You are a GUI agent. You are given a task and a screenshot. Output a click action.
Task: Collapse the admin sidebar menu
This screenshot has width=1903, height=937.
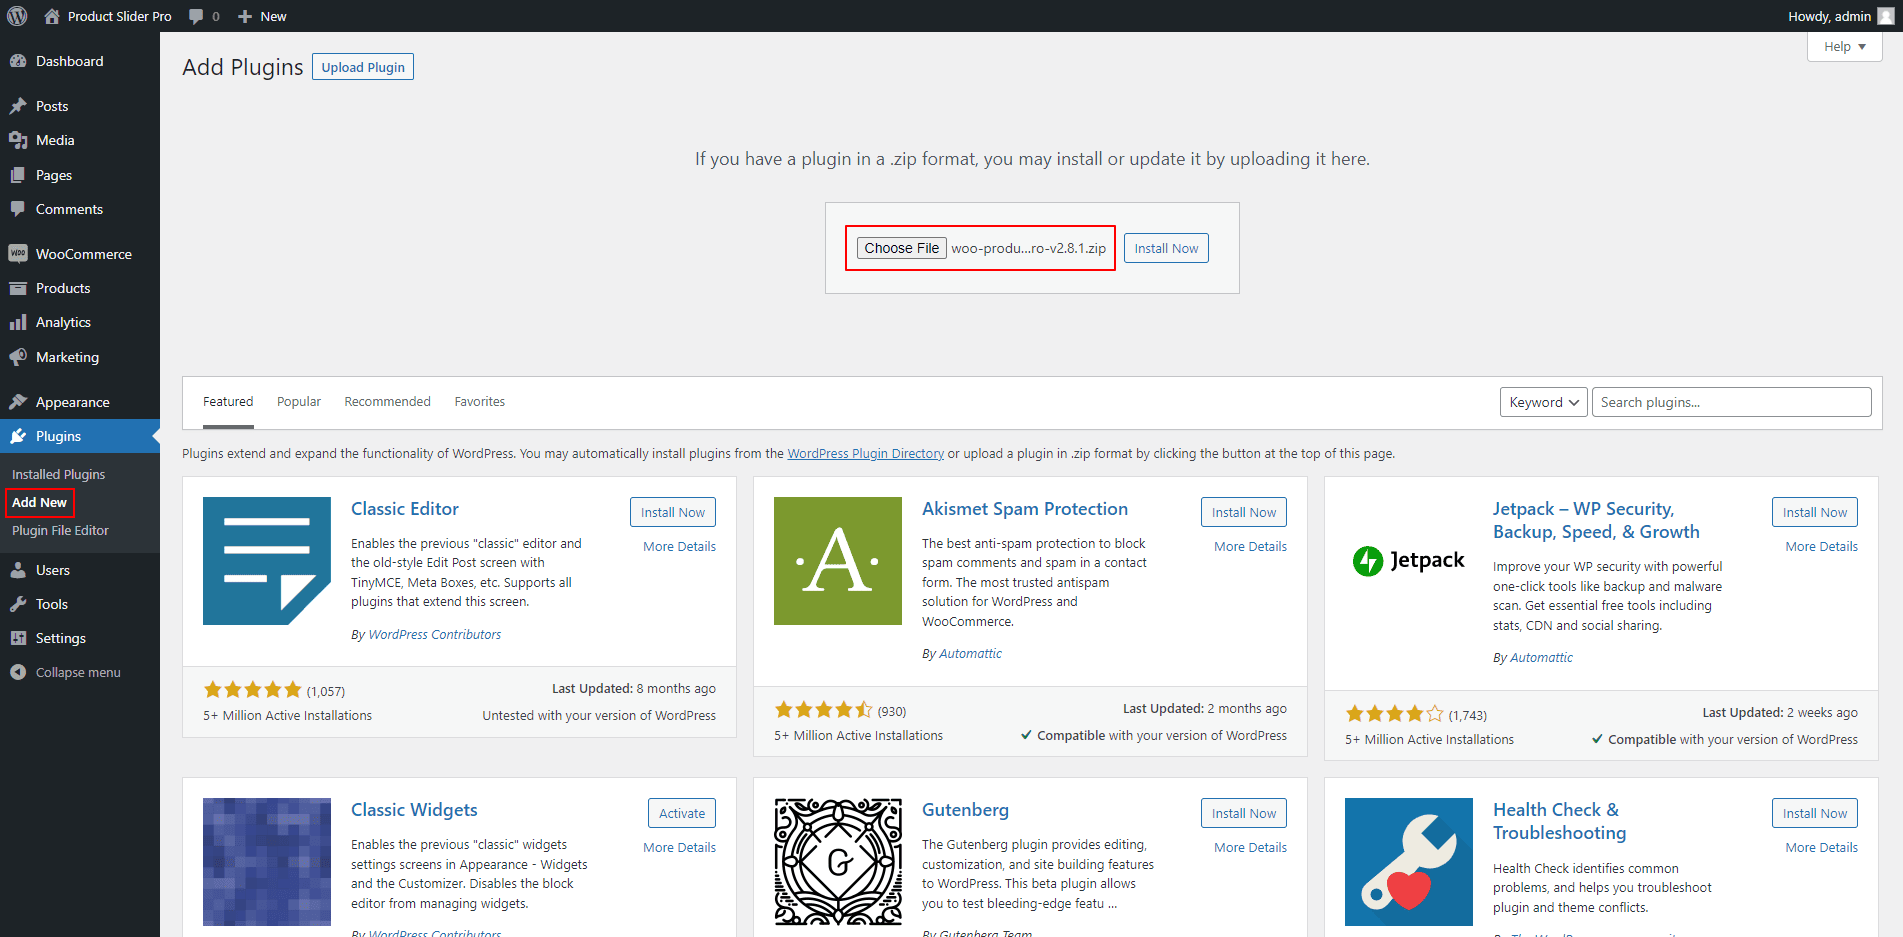66,672
